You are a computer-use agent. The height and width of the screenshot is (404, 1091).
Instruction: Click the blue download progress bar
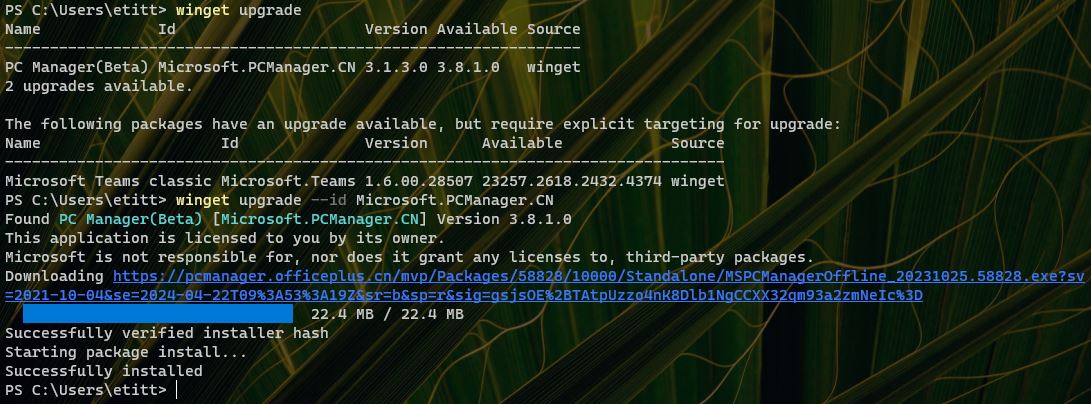click(157, 314)
